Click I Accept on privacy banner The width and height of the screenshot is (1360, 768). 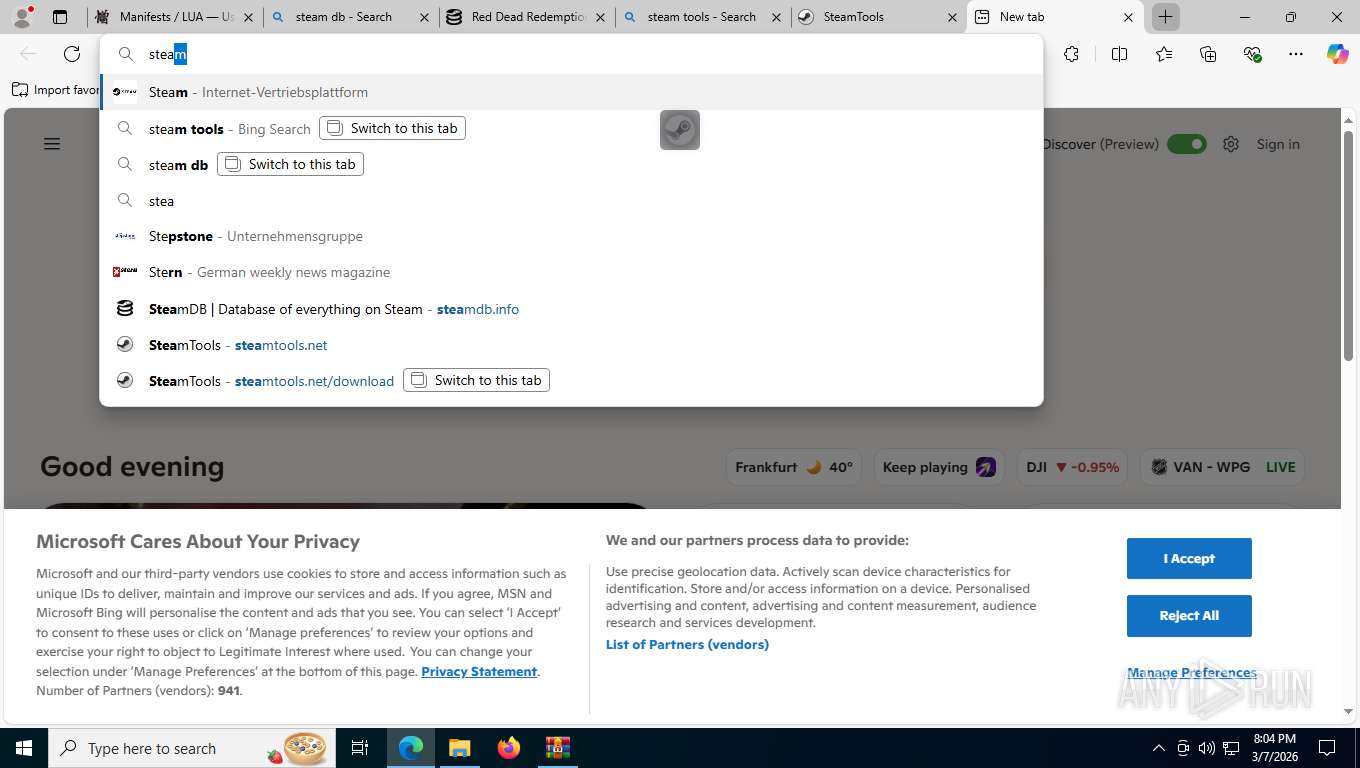1189,558
